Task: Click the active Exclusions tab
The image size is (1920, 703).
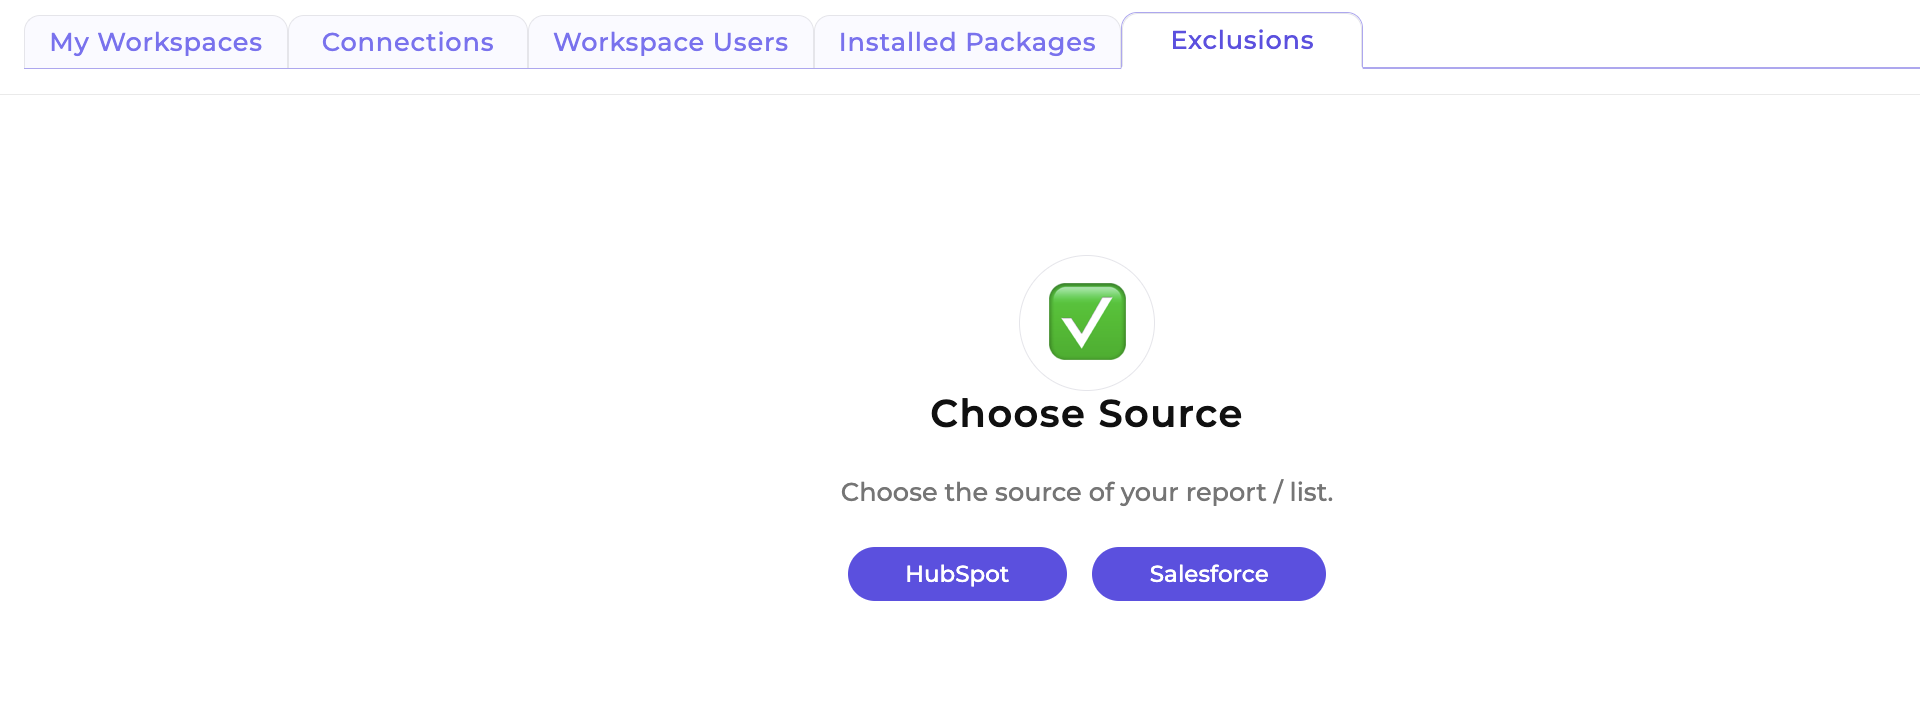Action: [1242, 40]
